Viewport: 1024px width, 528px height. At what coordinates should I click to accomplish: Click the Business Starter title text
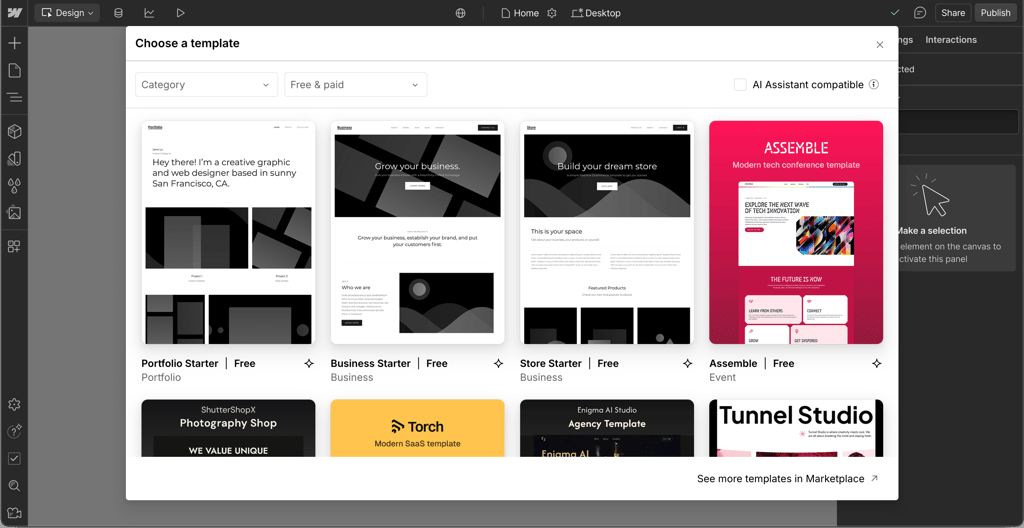coord(370,363)
